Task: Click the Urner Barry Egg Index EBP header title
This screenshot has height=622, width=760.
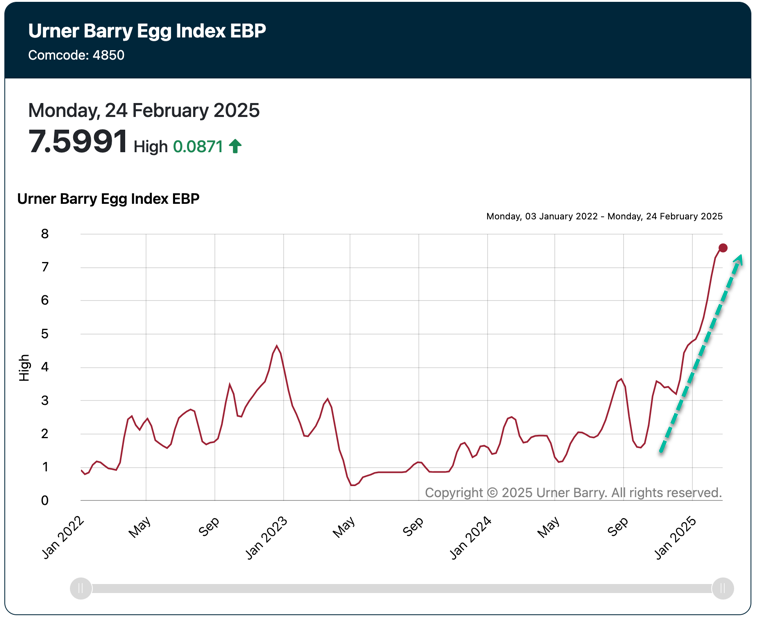Action: [x=146, y=30]
